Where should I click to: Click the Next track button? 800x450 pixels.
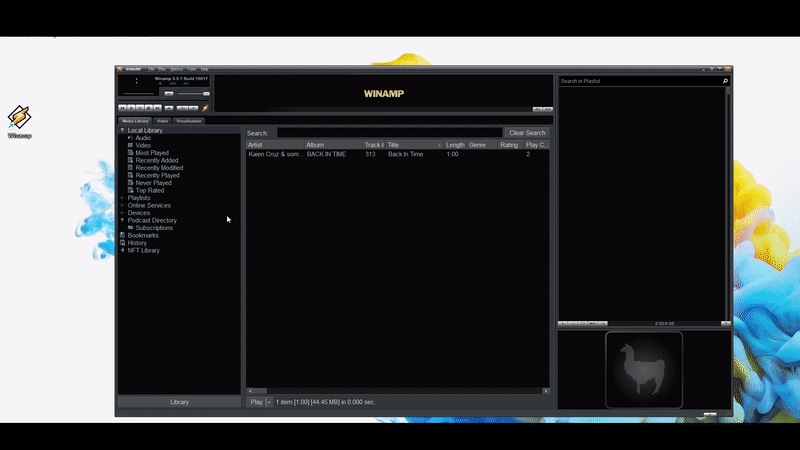click(158, 108)
